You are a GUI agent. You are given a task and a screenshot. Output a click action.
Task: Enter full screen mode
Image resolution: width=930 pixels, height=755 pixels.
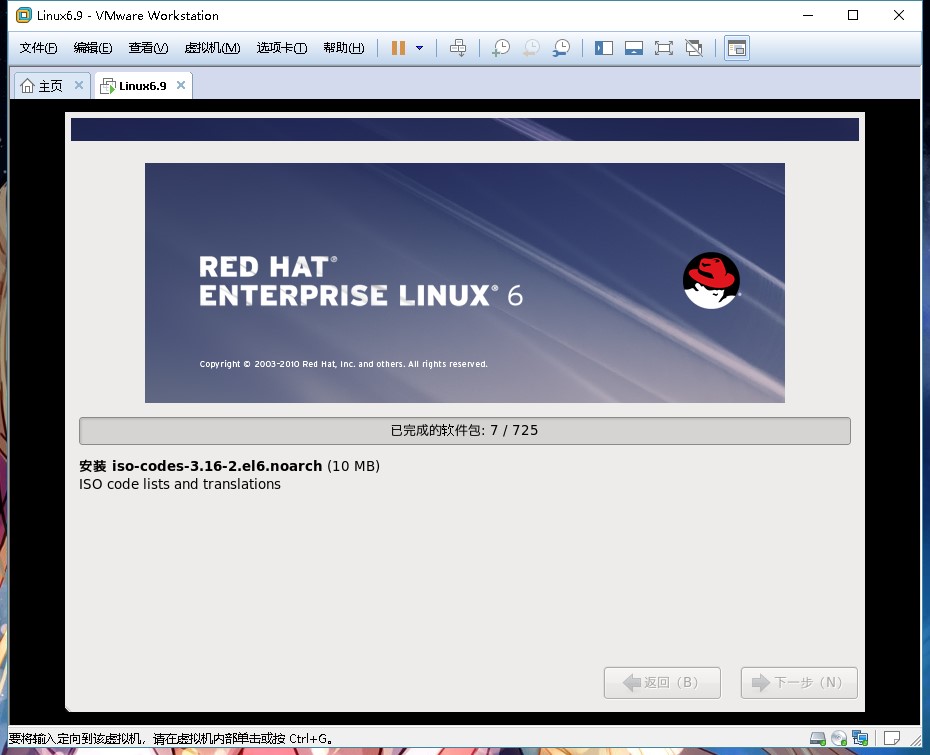tap(664, 48)
